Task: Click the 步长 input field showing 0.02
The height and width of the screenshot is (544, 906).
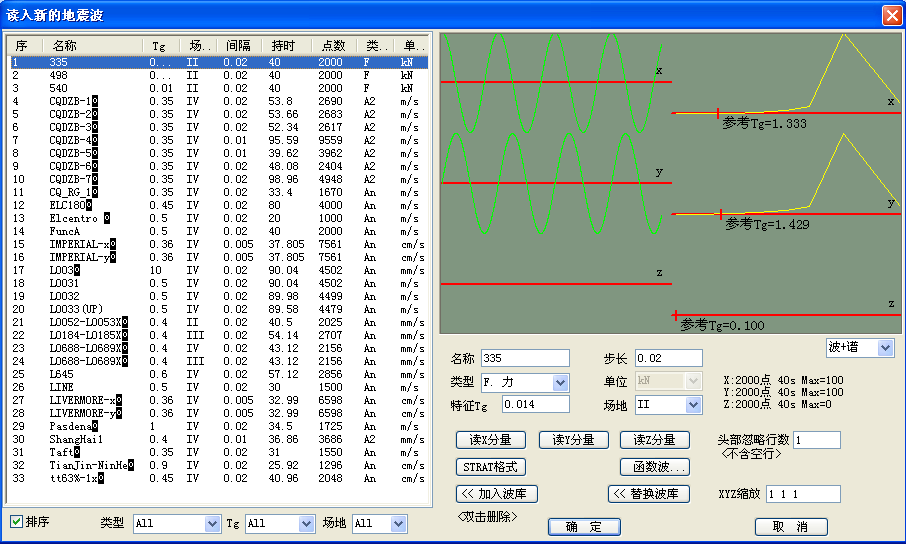Action: click(669, 358)
